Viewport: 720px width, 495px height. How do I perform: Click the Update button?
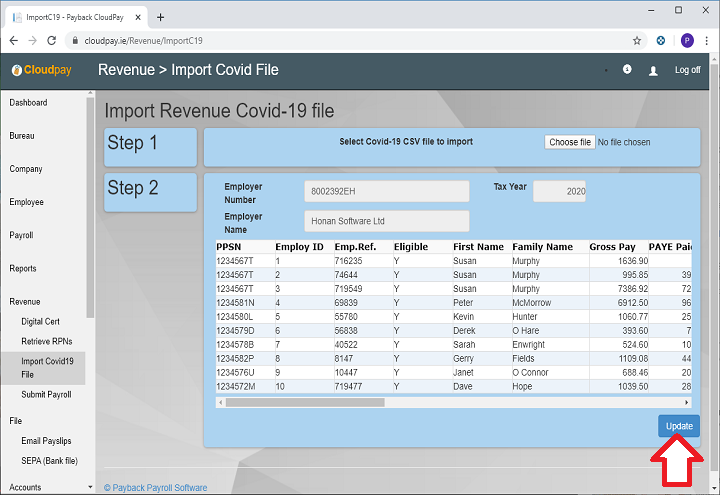[679, 426]
